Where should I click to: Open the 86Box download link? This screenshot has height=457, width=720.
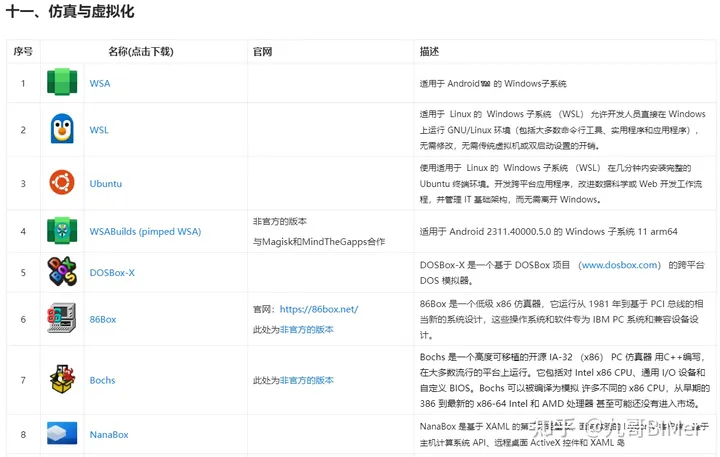click(x=103, y=319)
